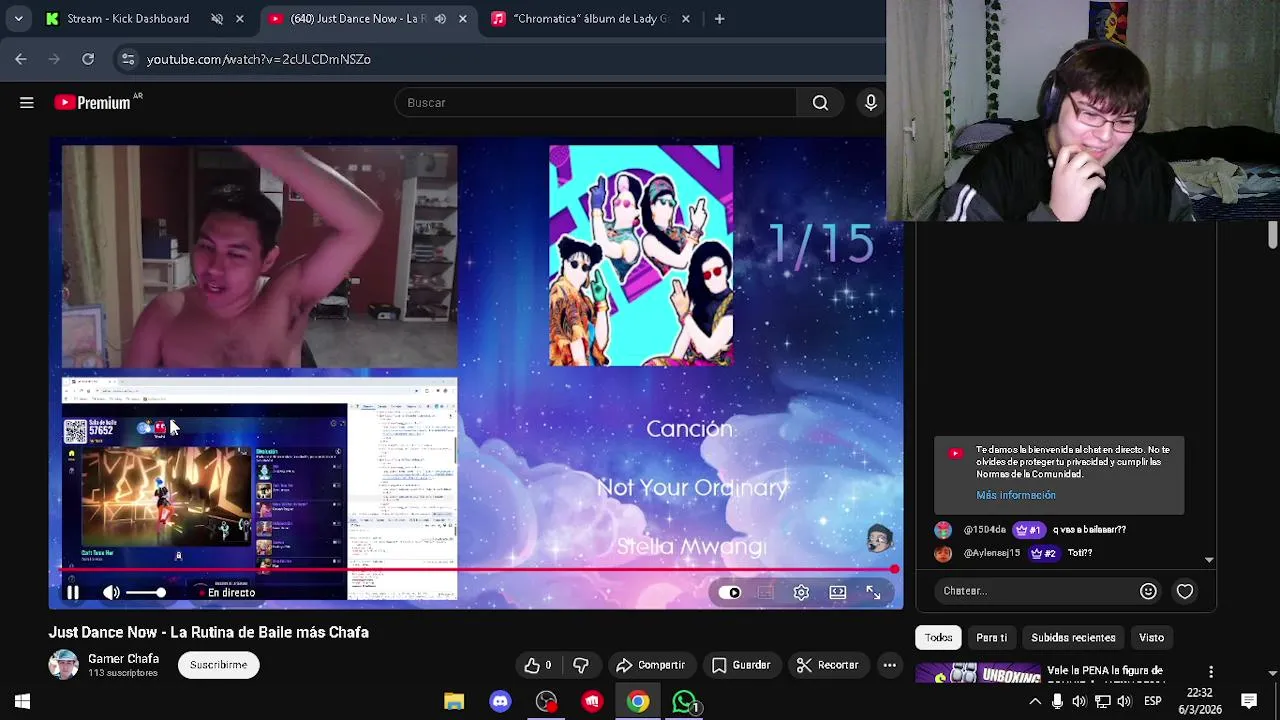Screen dimensions: 1280x720
Task: Open a new browser tab
Action: (719, 19)
